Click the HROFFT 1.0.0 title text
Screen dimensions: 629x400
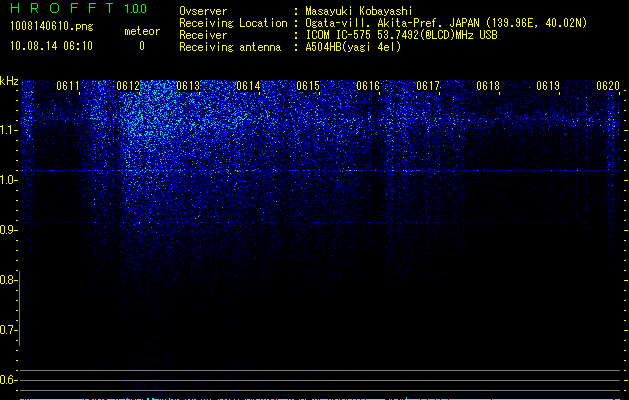(x=79, y=8)
